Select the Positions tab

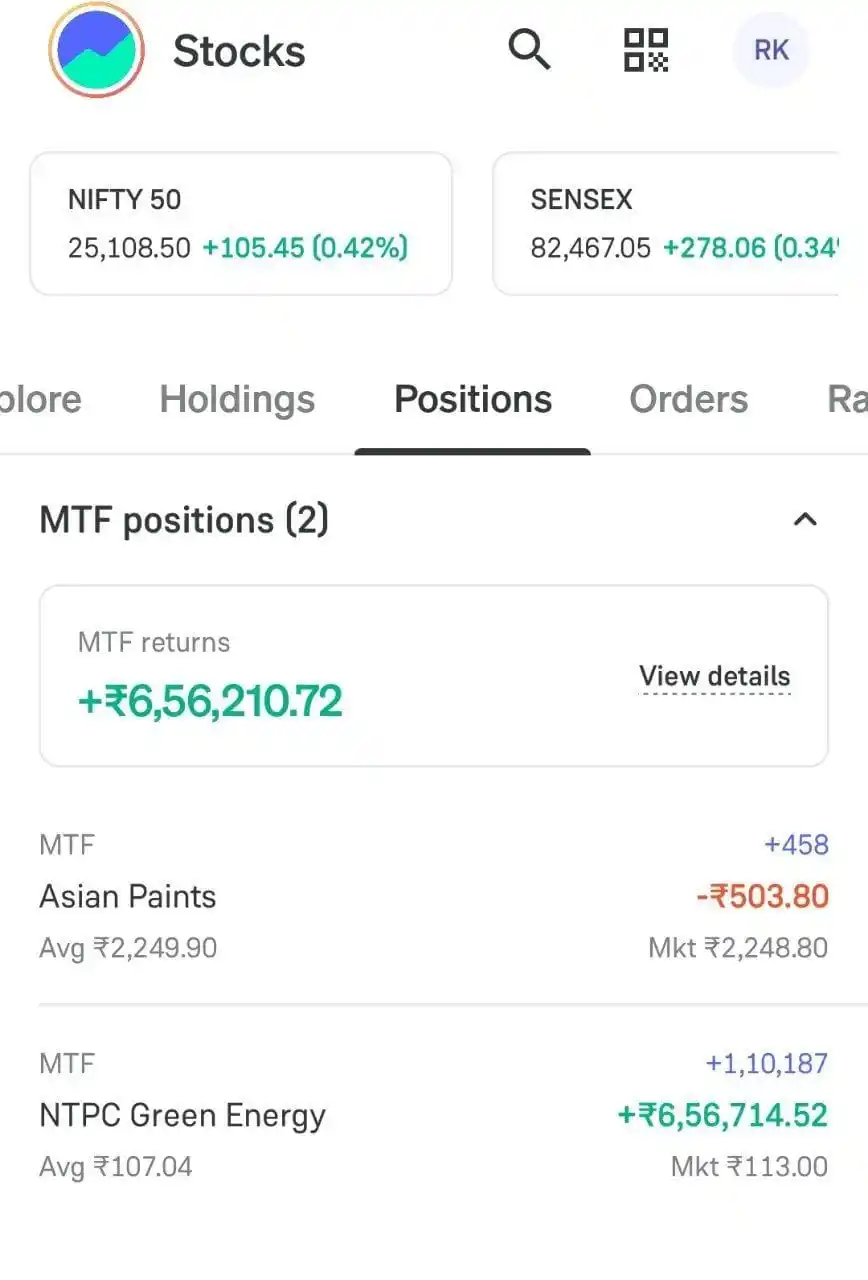coord(473,399)
